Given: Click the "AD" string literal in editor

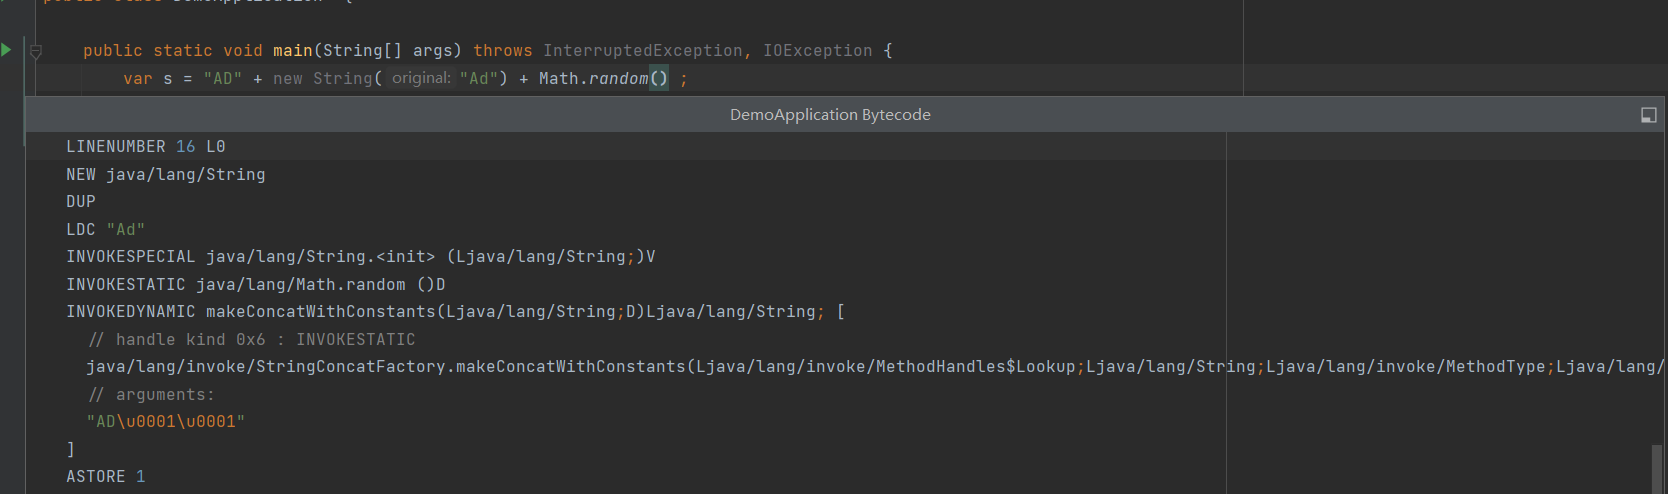Looking at the screenshot, I should (222, 79).
